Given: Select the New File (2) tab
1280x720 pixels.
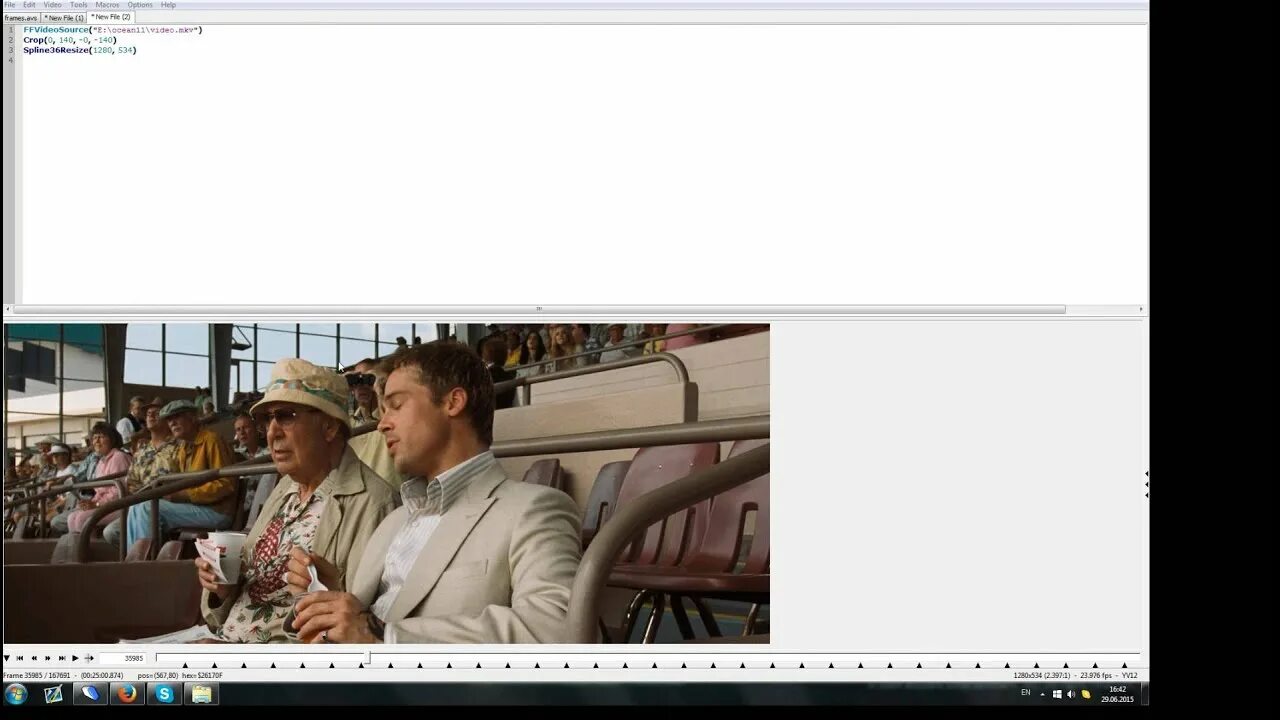Looking at the screenshot, I should pyautogui.click(x=111, y=17).
